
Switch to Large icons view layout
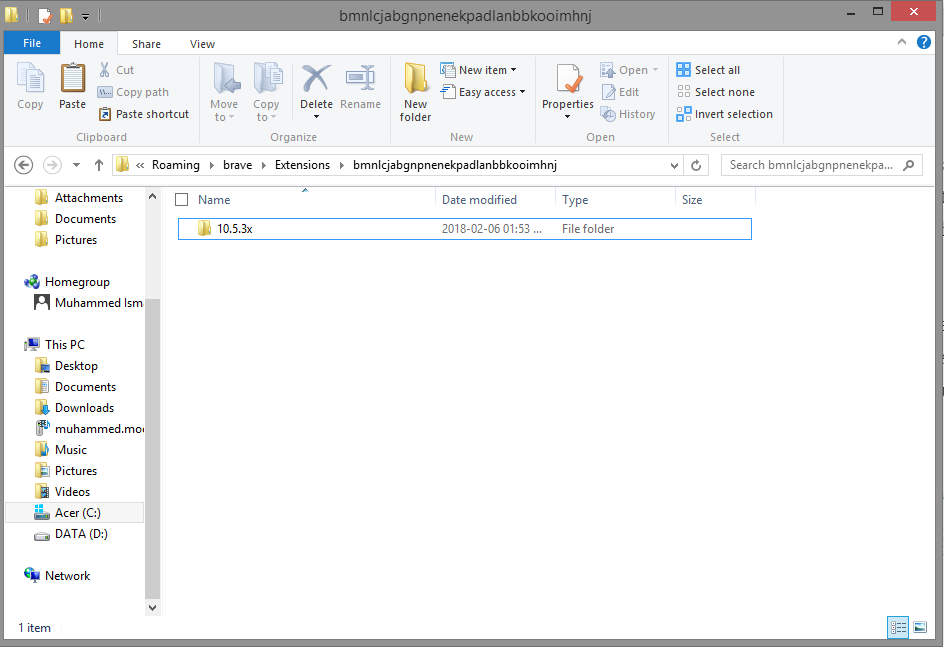coord(920,628)
